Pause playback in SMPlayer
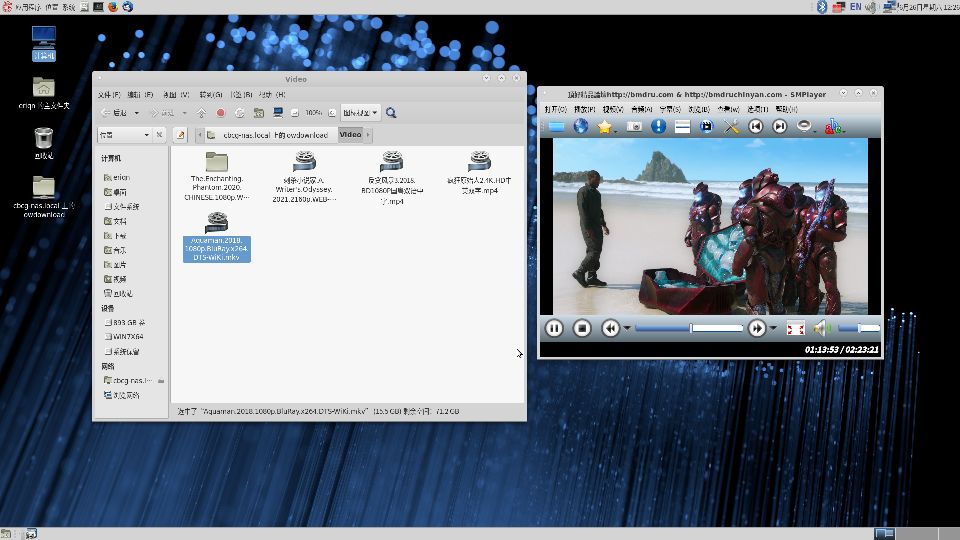 [554, 329]
